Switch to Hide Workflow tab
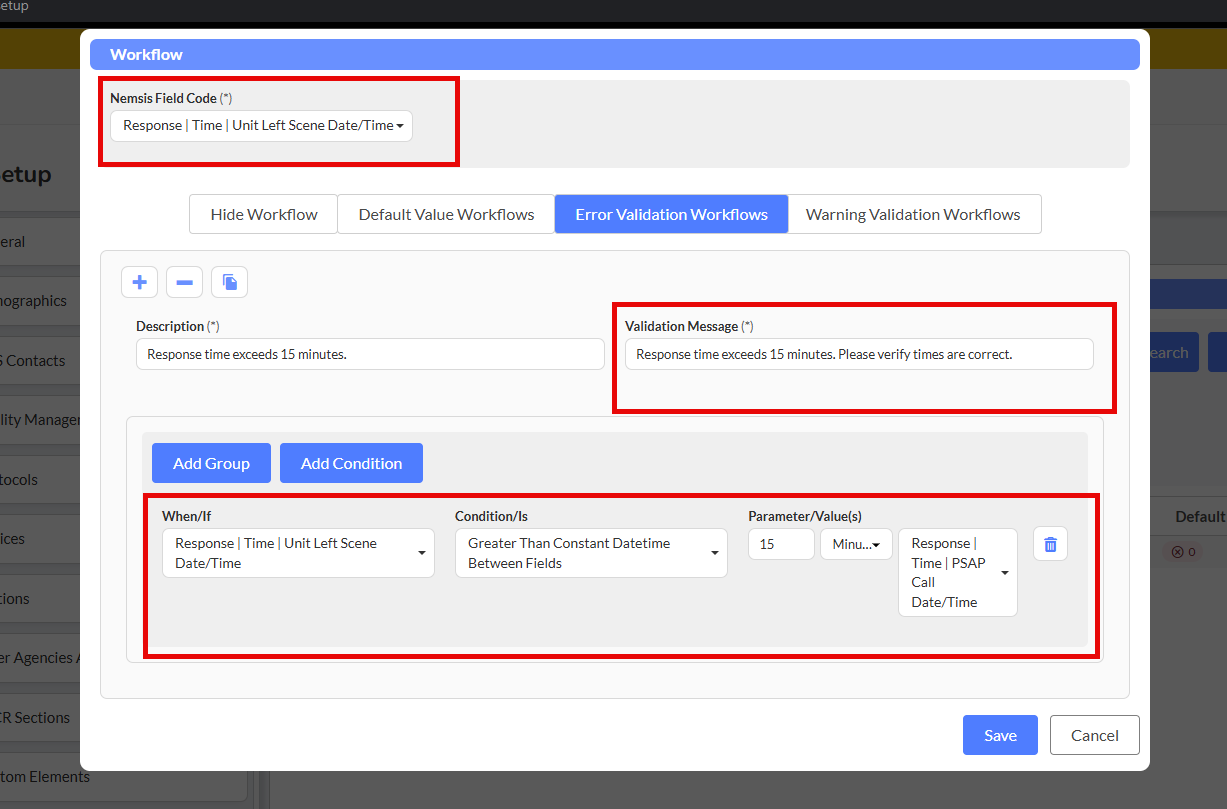 [x=264, y=214]
